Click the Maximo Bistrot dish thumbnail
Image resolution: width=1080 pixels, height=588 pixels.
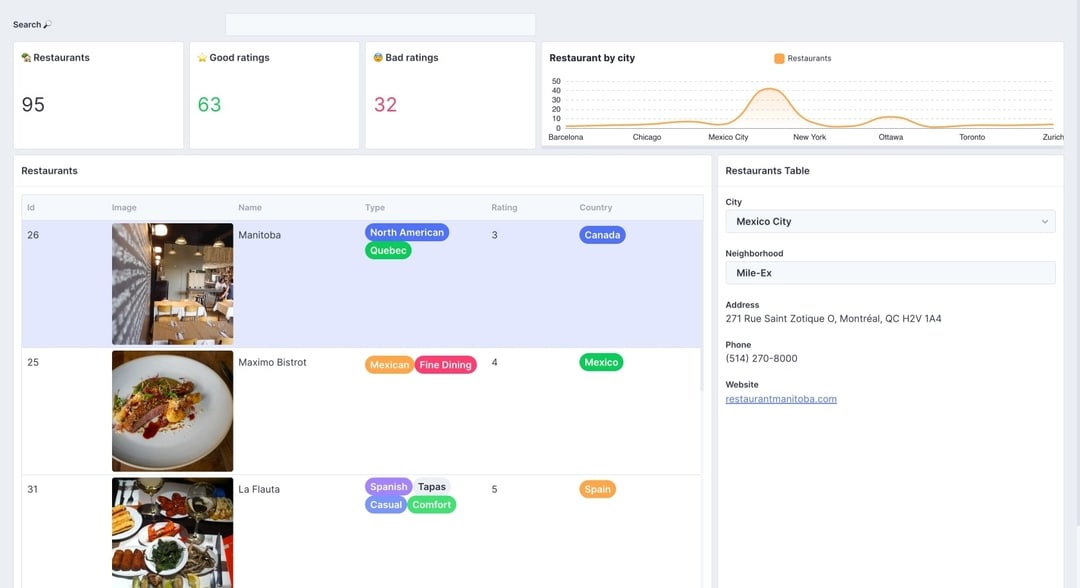[172, 410]
